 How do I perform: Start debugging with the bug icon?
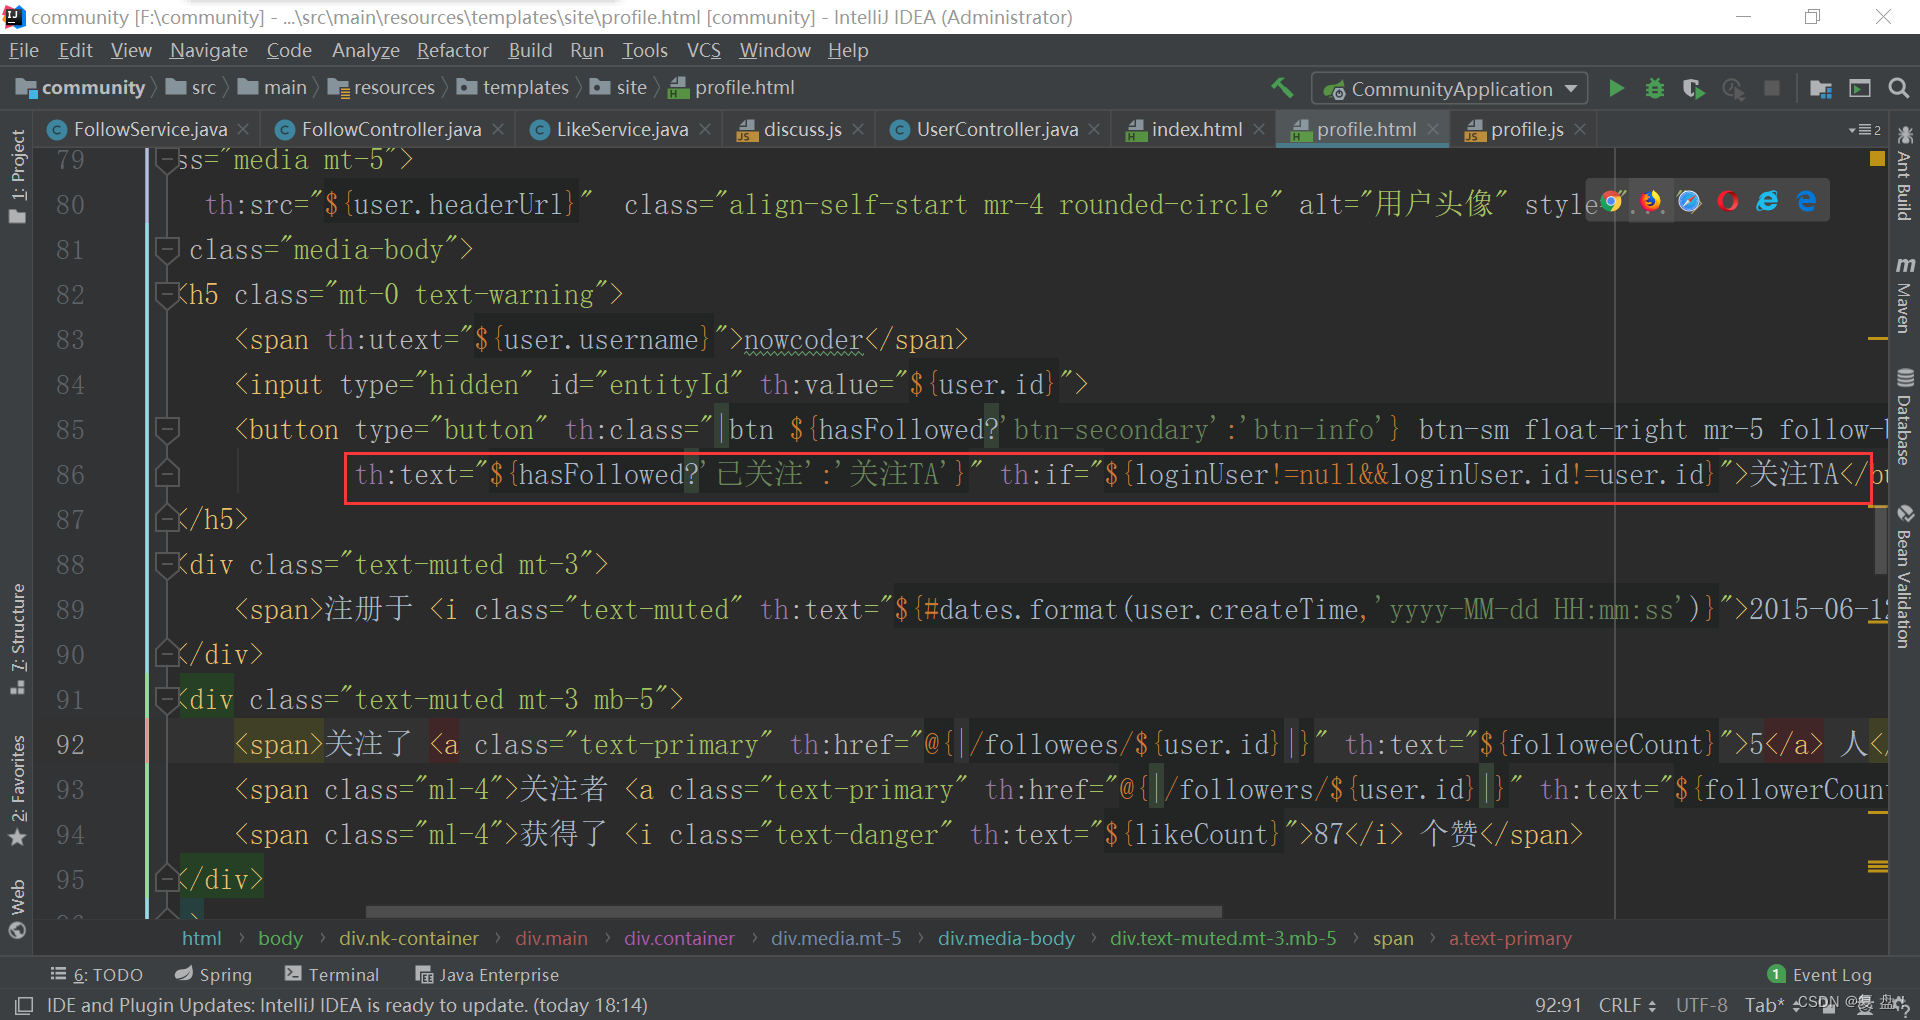[1655, 88]
